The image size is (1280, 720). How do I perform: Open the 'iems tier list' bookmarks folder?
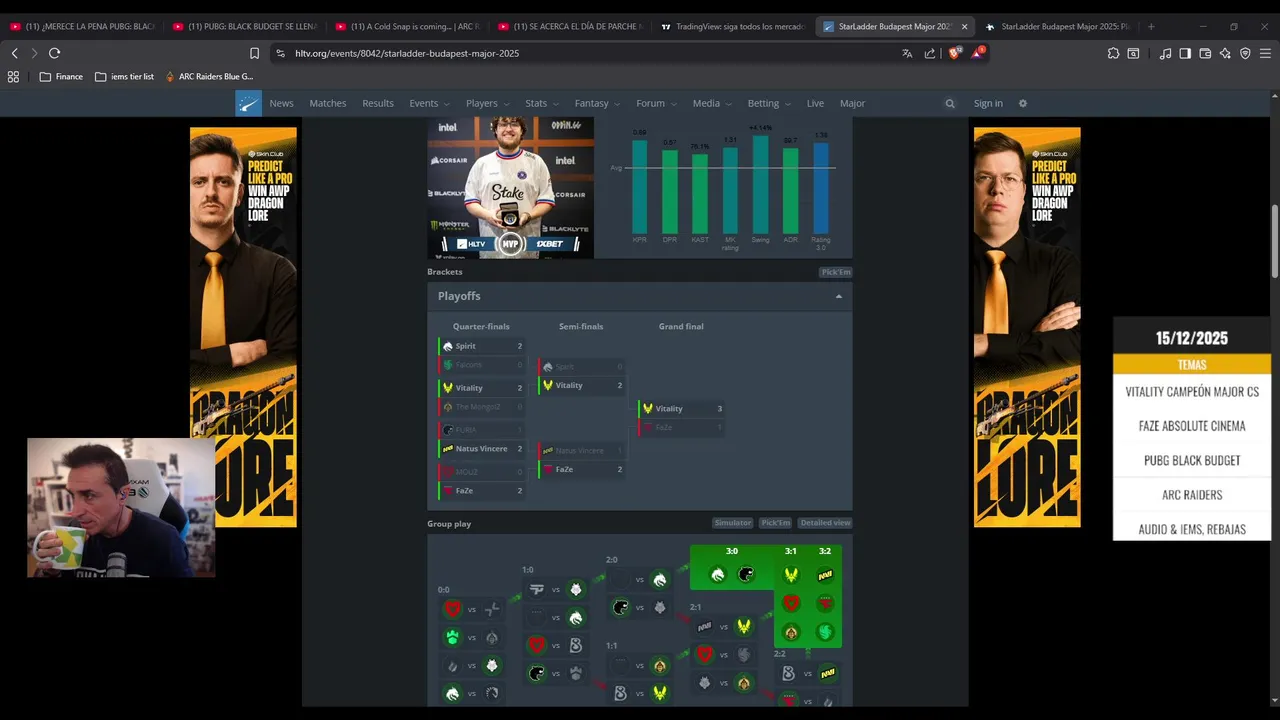[124, 77]
